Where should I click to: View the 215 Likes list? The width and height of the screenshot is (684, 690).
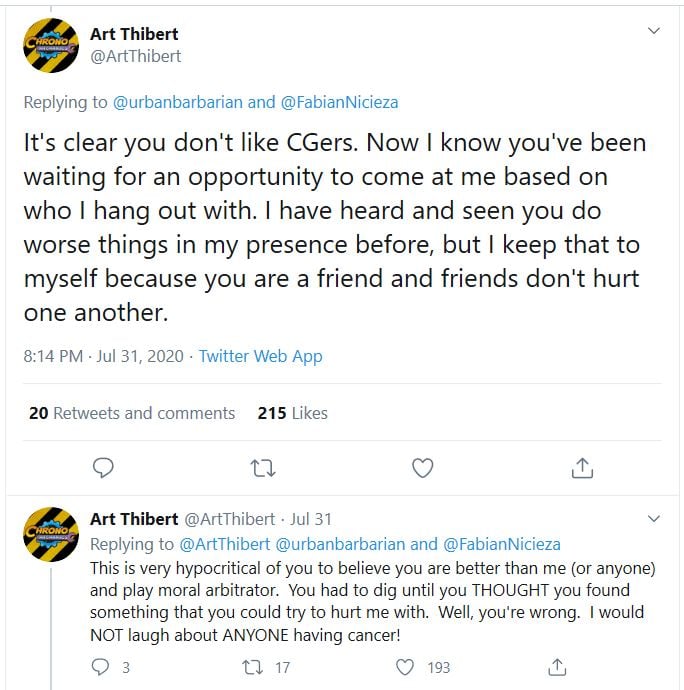[x=292, y=413]
